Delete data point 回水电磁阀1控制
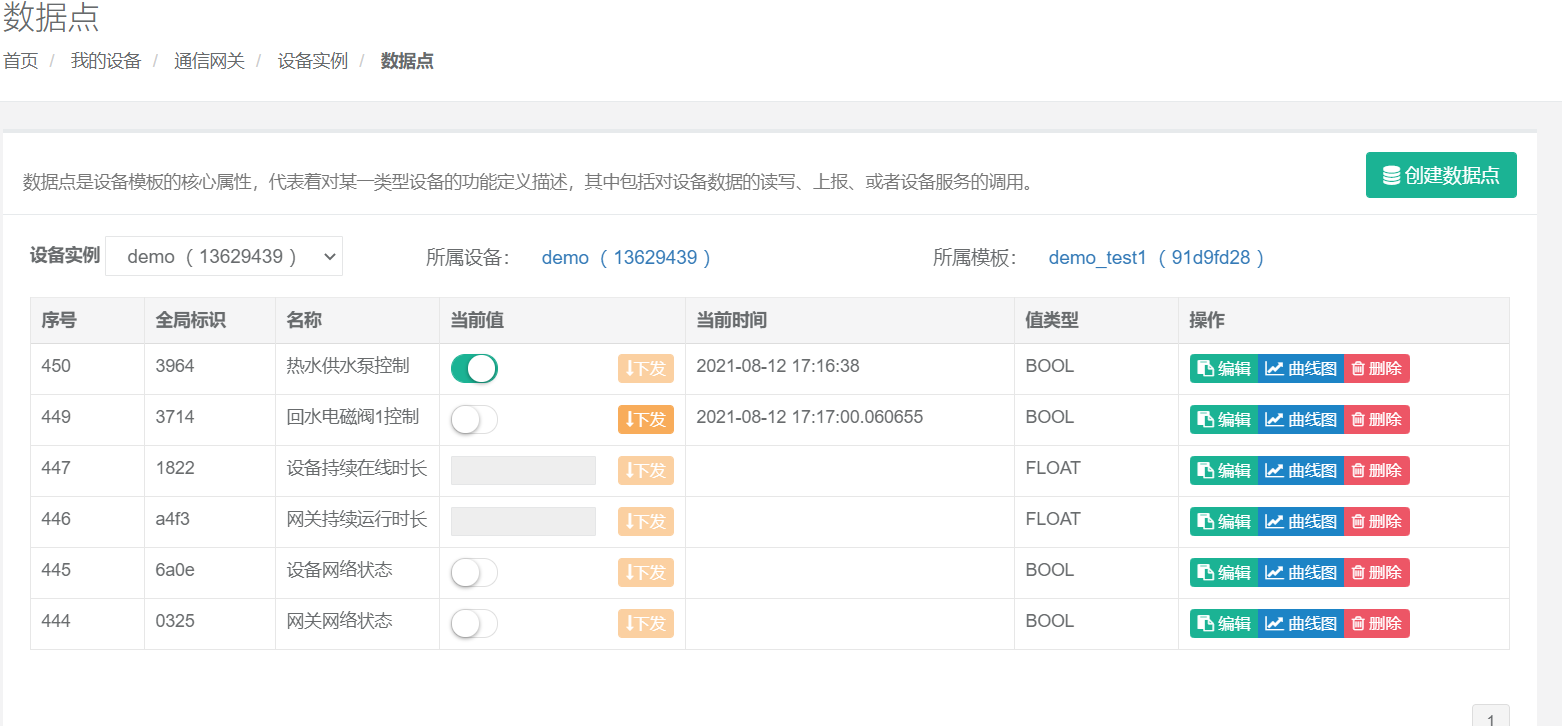This screenshot has height=726, width=1562. pyautogui.click(x=1377, y=419)
